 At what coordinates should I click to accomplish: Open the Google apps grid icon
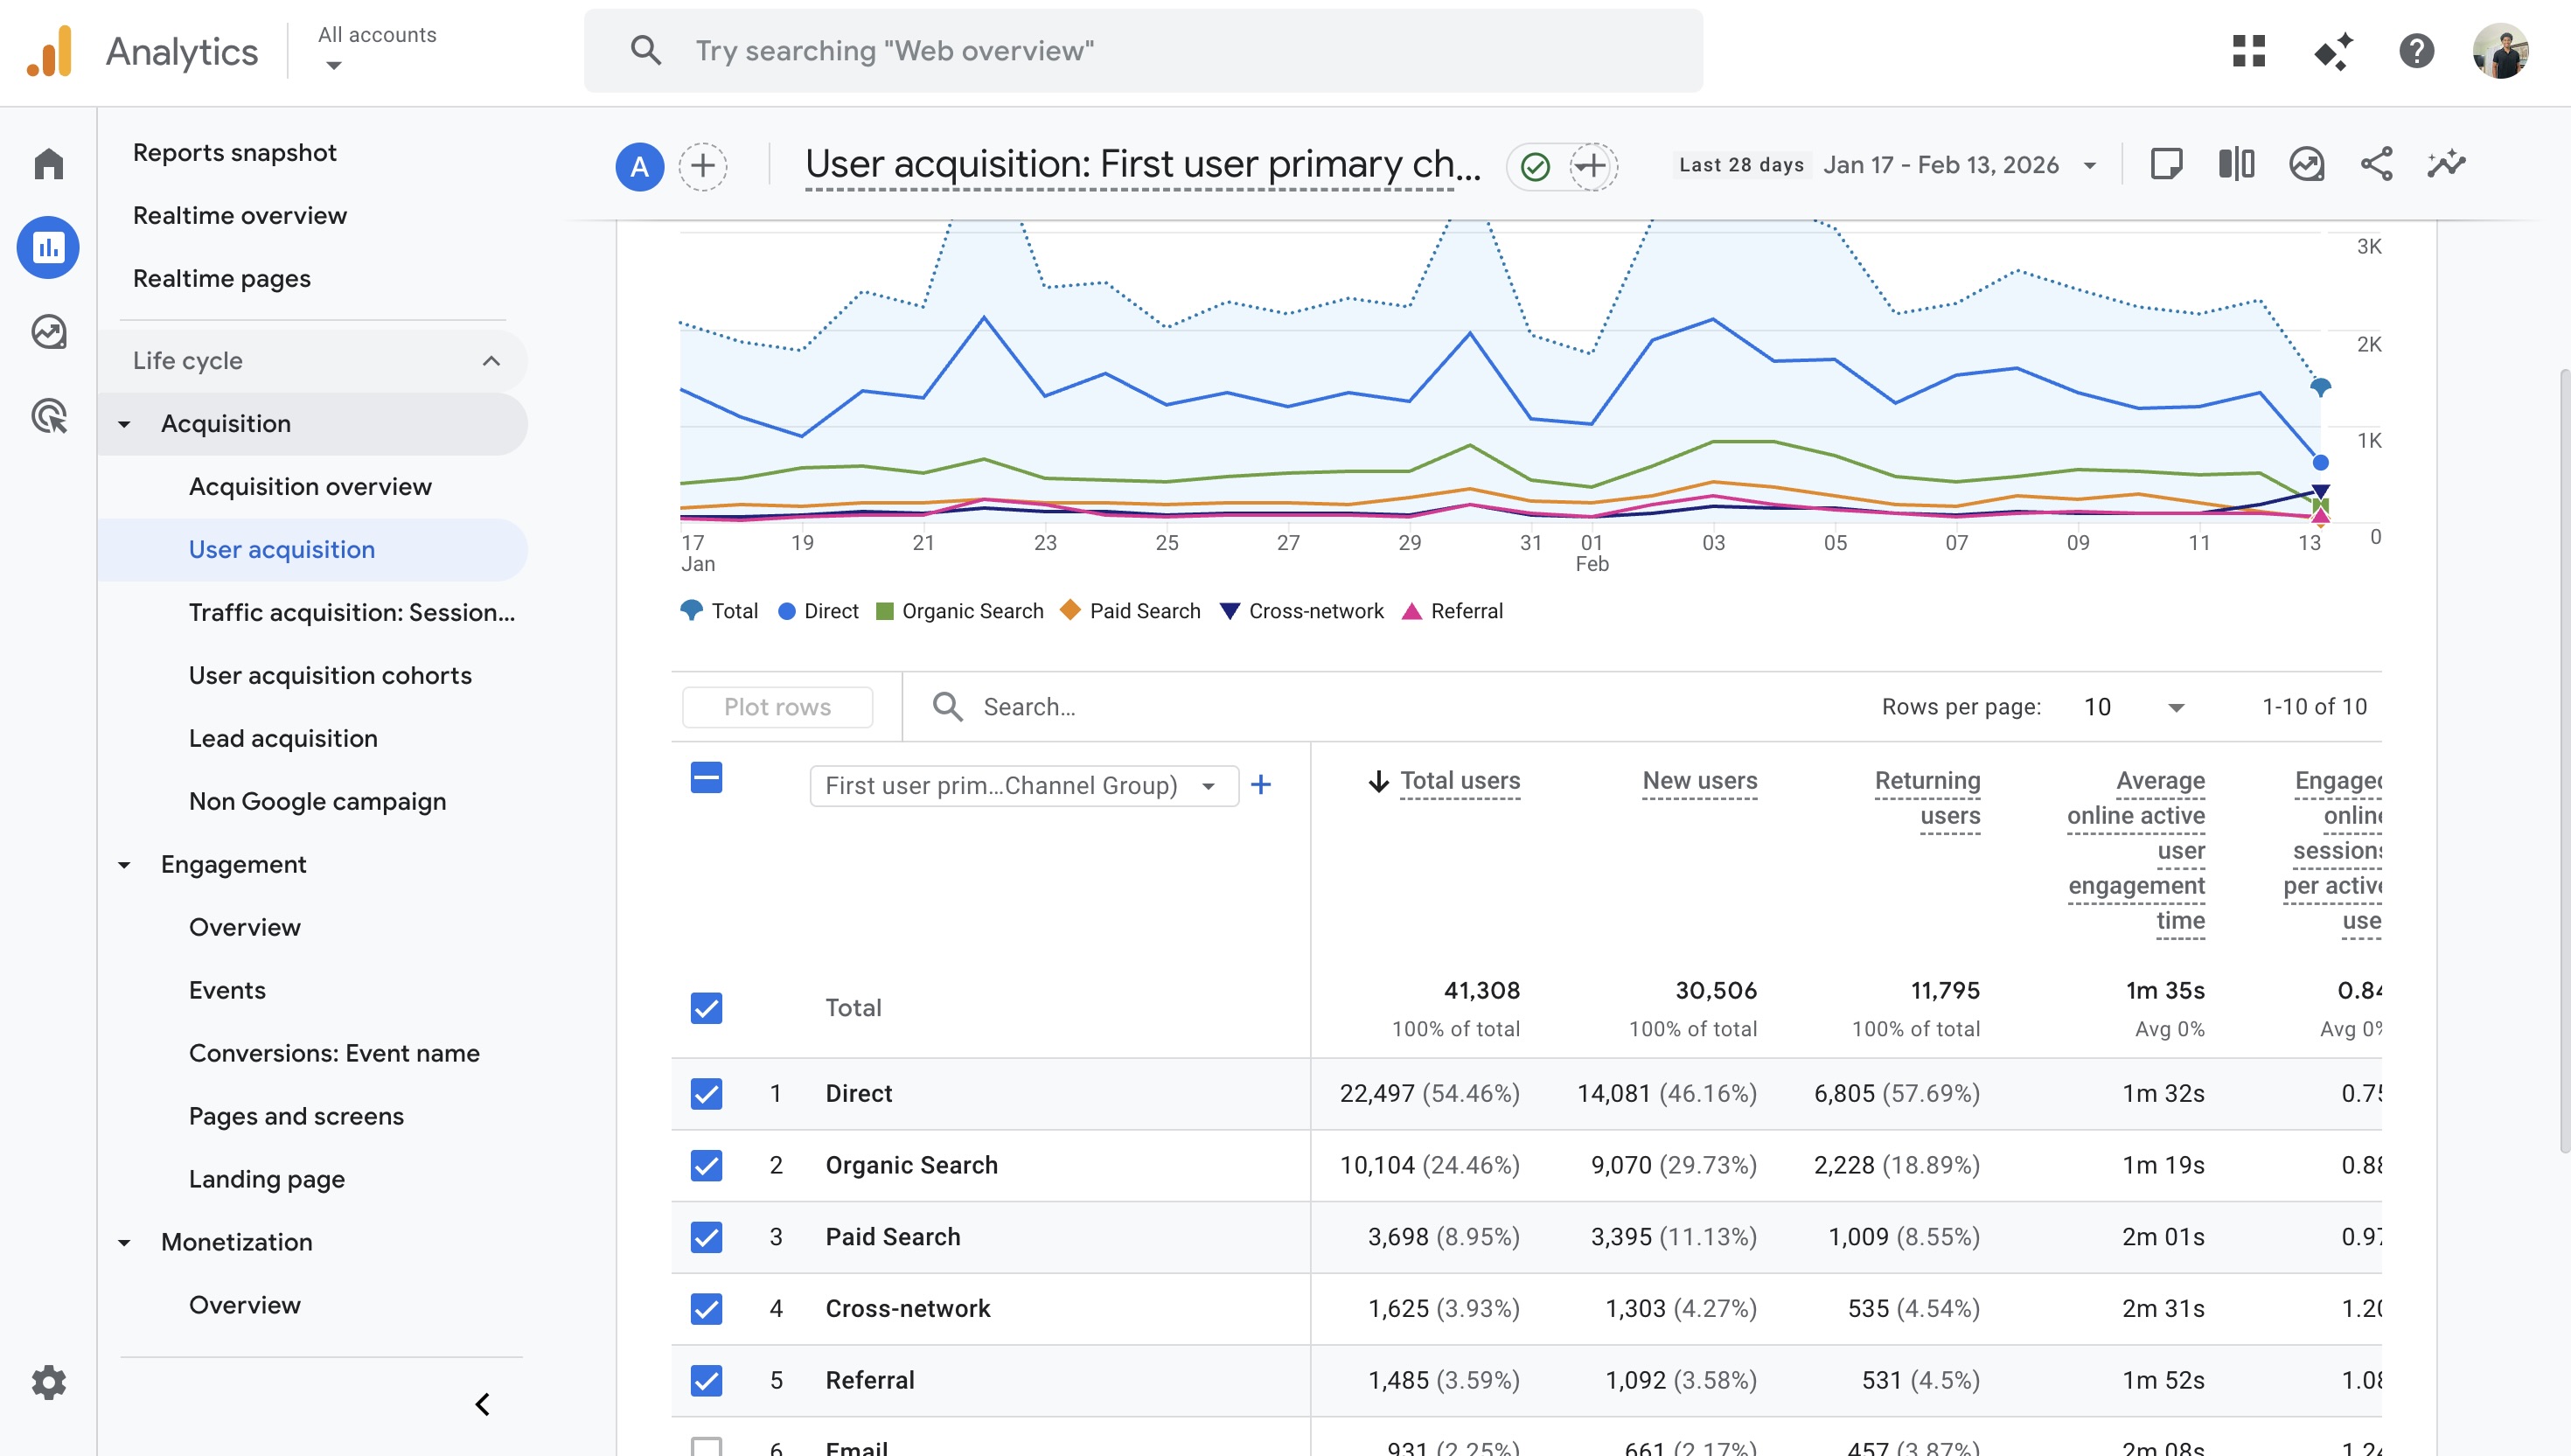(x=2248, y=51)
